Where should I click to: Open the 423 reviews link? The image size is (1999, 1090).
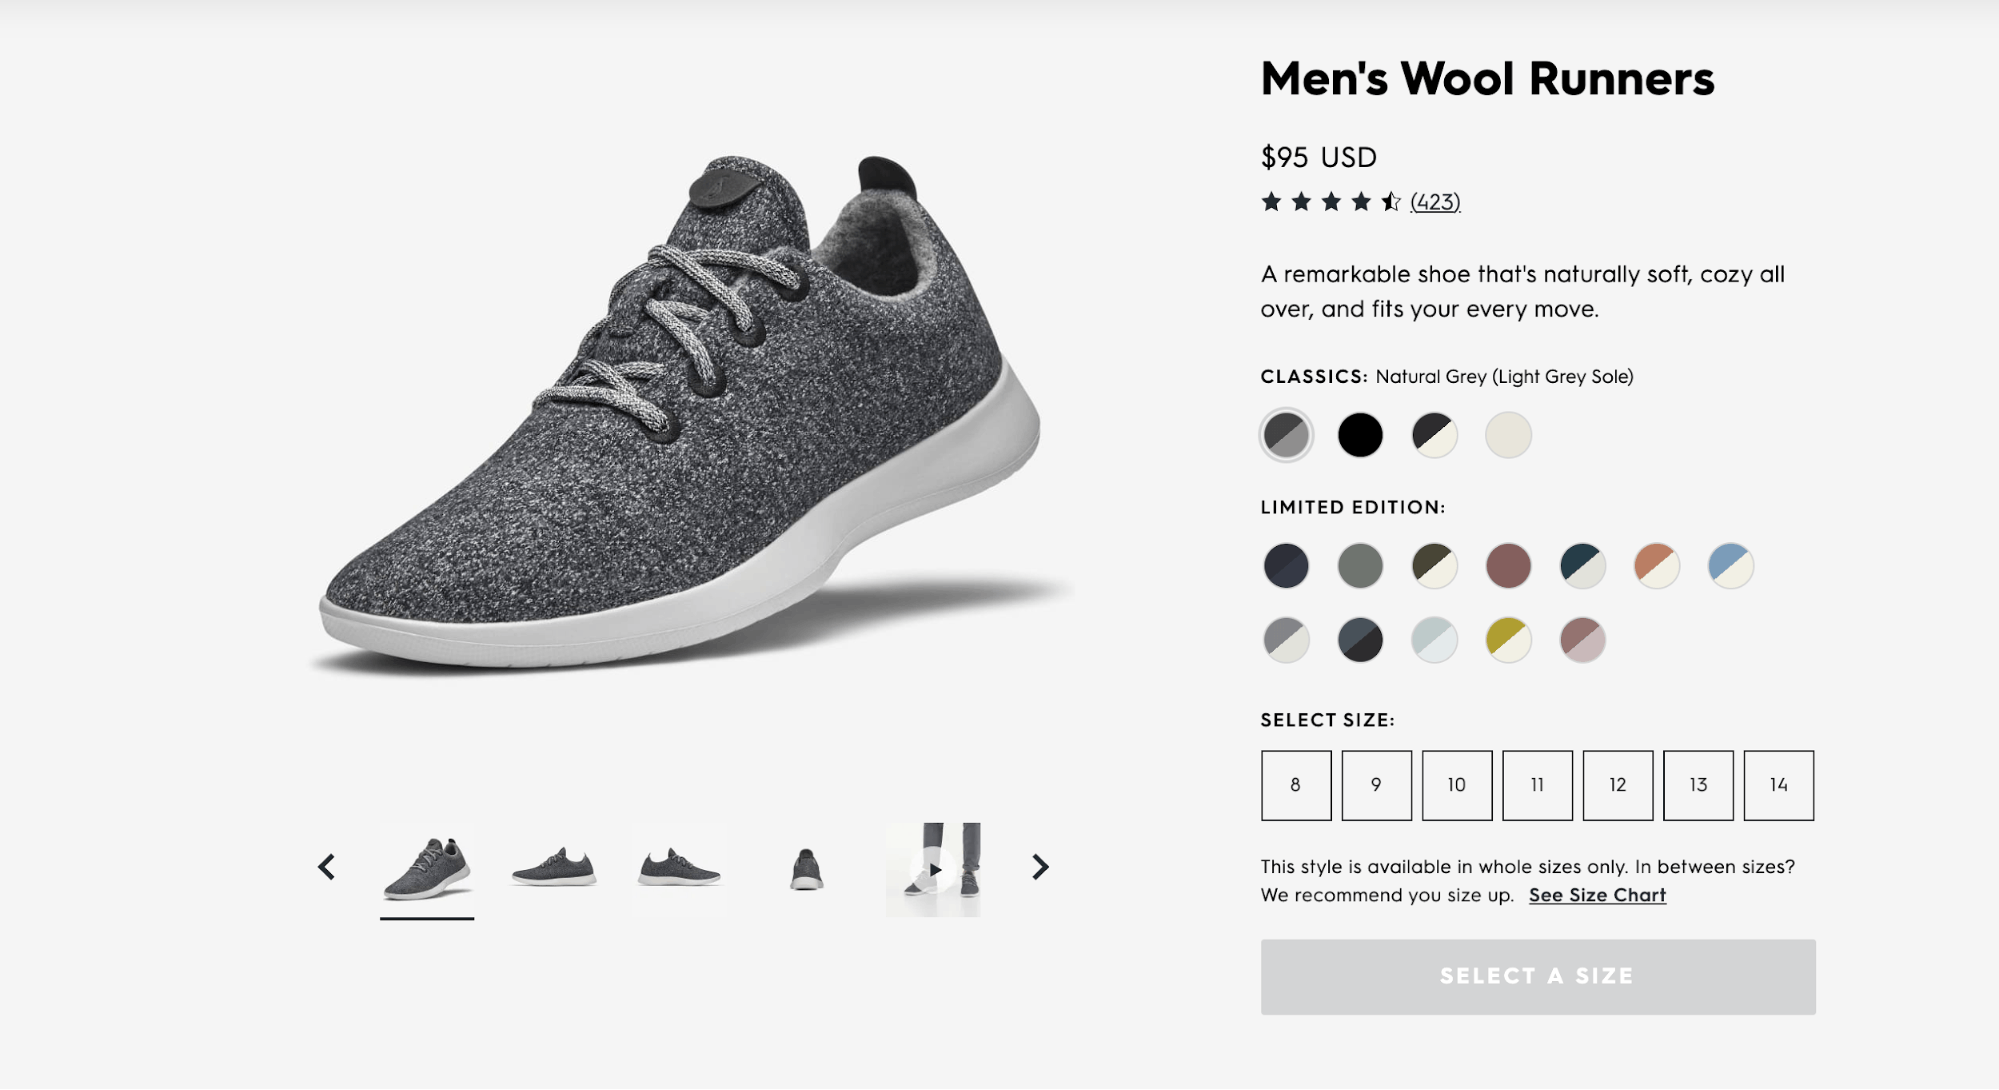(1435, 202)
